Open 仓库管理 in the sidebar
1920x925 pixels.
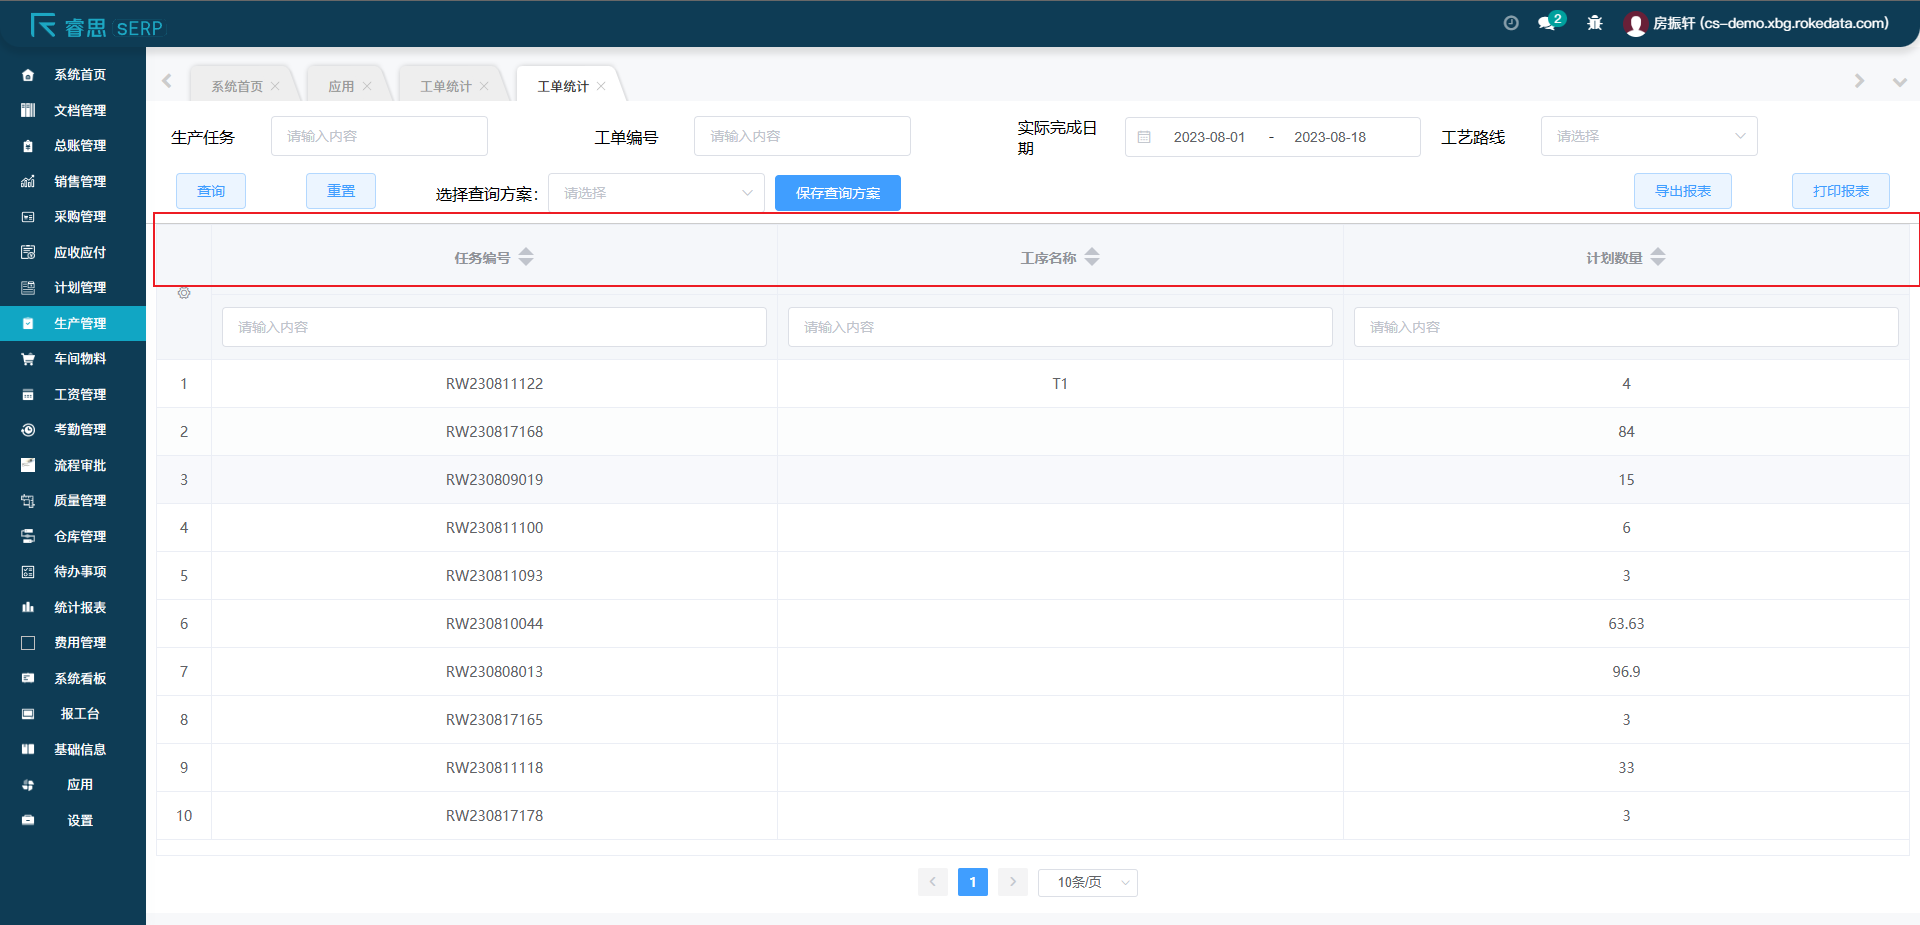click(80, 537)
